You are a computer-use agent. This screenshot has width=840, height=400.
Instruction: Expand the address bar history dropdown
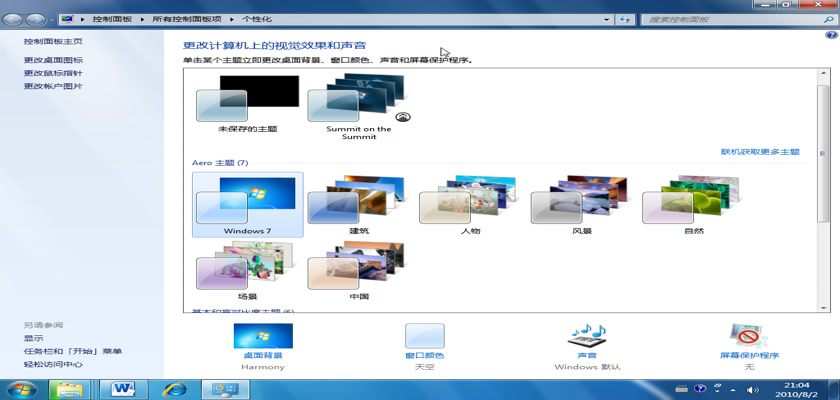click(x=606, y=19)
